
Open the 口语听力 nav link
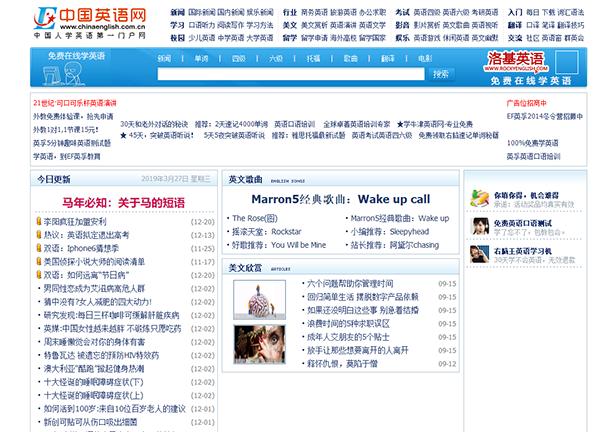pyautogui.click(x=202, y=25)
